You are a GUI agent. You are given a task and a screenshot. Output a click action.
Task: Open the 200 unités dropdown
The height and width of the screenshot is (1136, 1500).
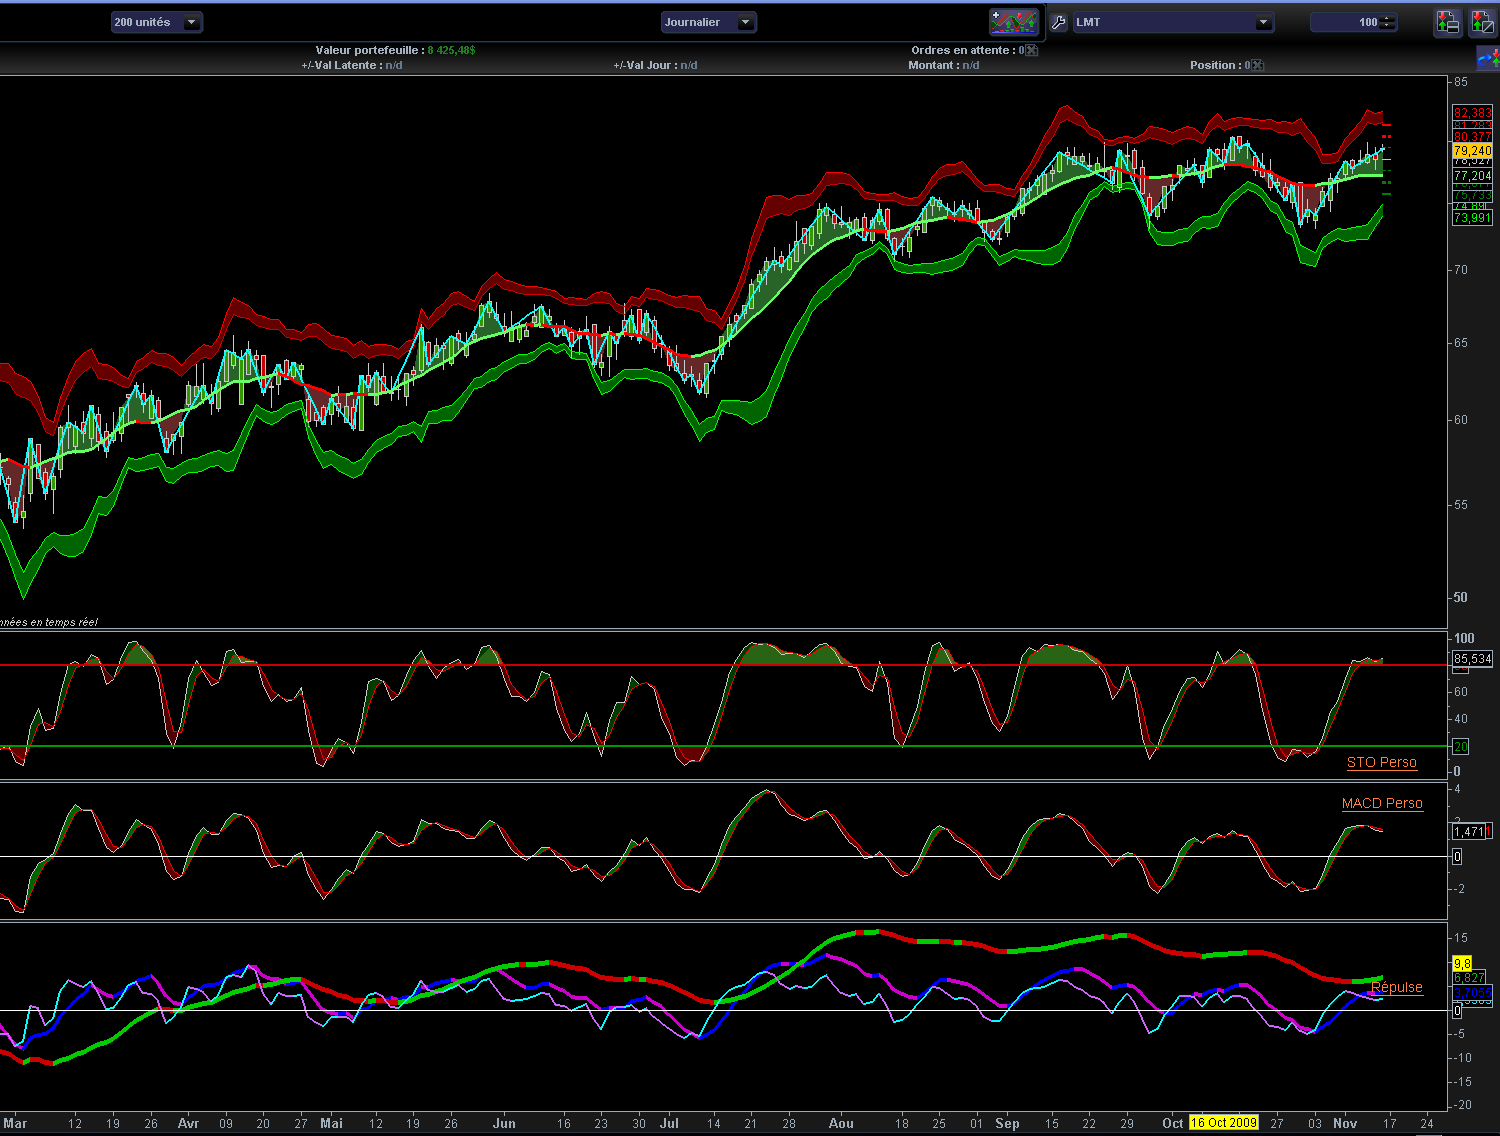coord(157,22)
